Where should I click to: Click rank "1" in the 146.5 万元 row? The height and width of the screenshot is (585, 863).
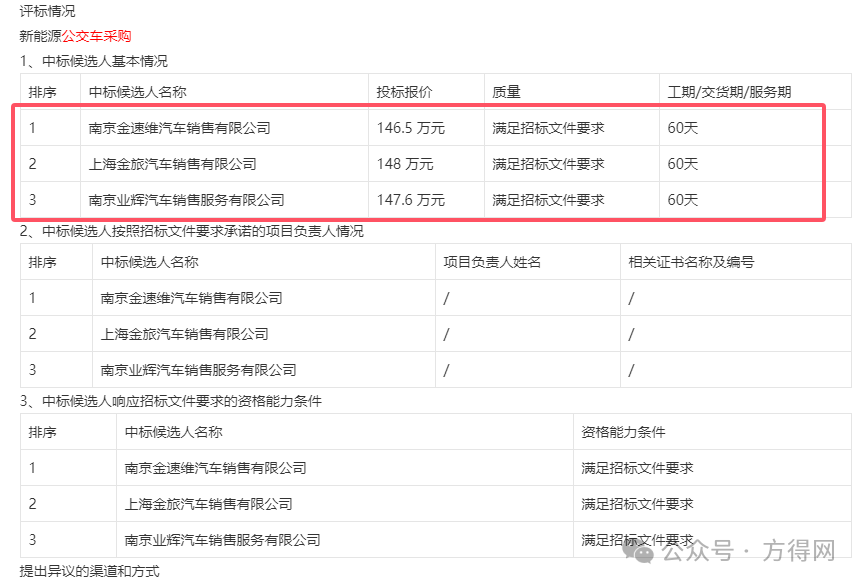tap(32, 128)
